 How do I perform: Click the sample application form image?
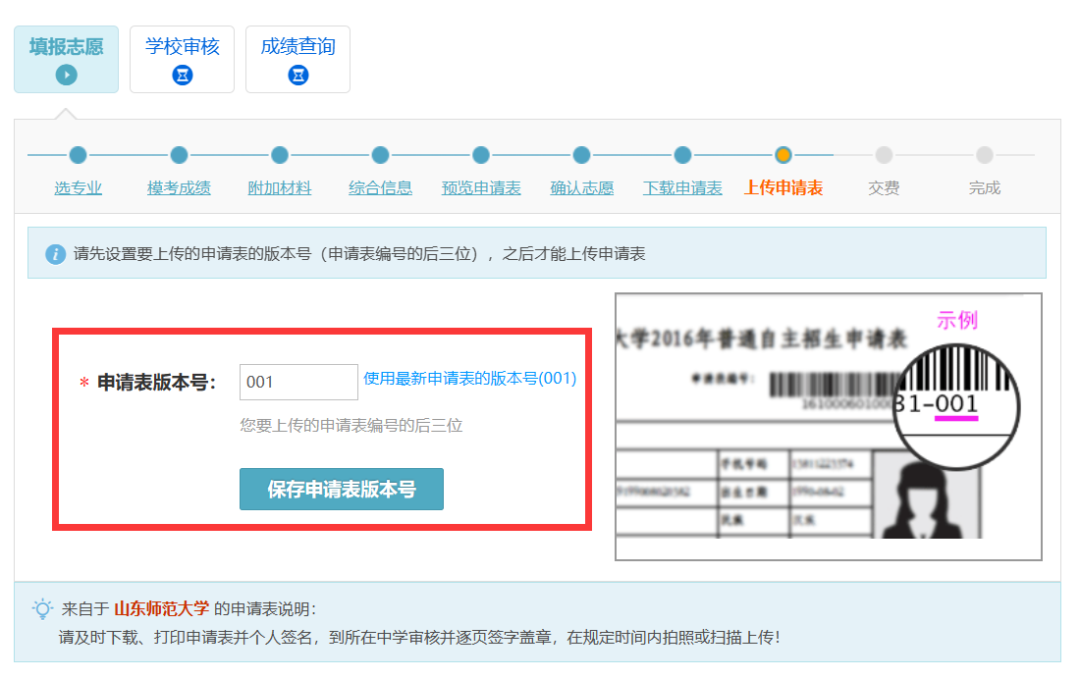(x=828, y=427)
